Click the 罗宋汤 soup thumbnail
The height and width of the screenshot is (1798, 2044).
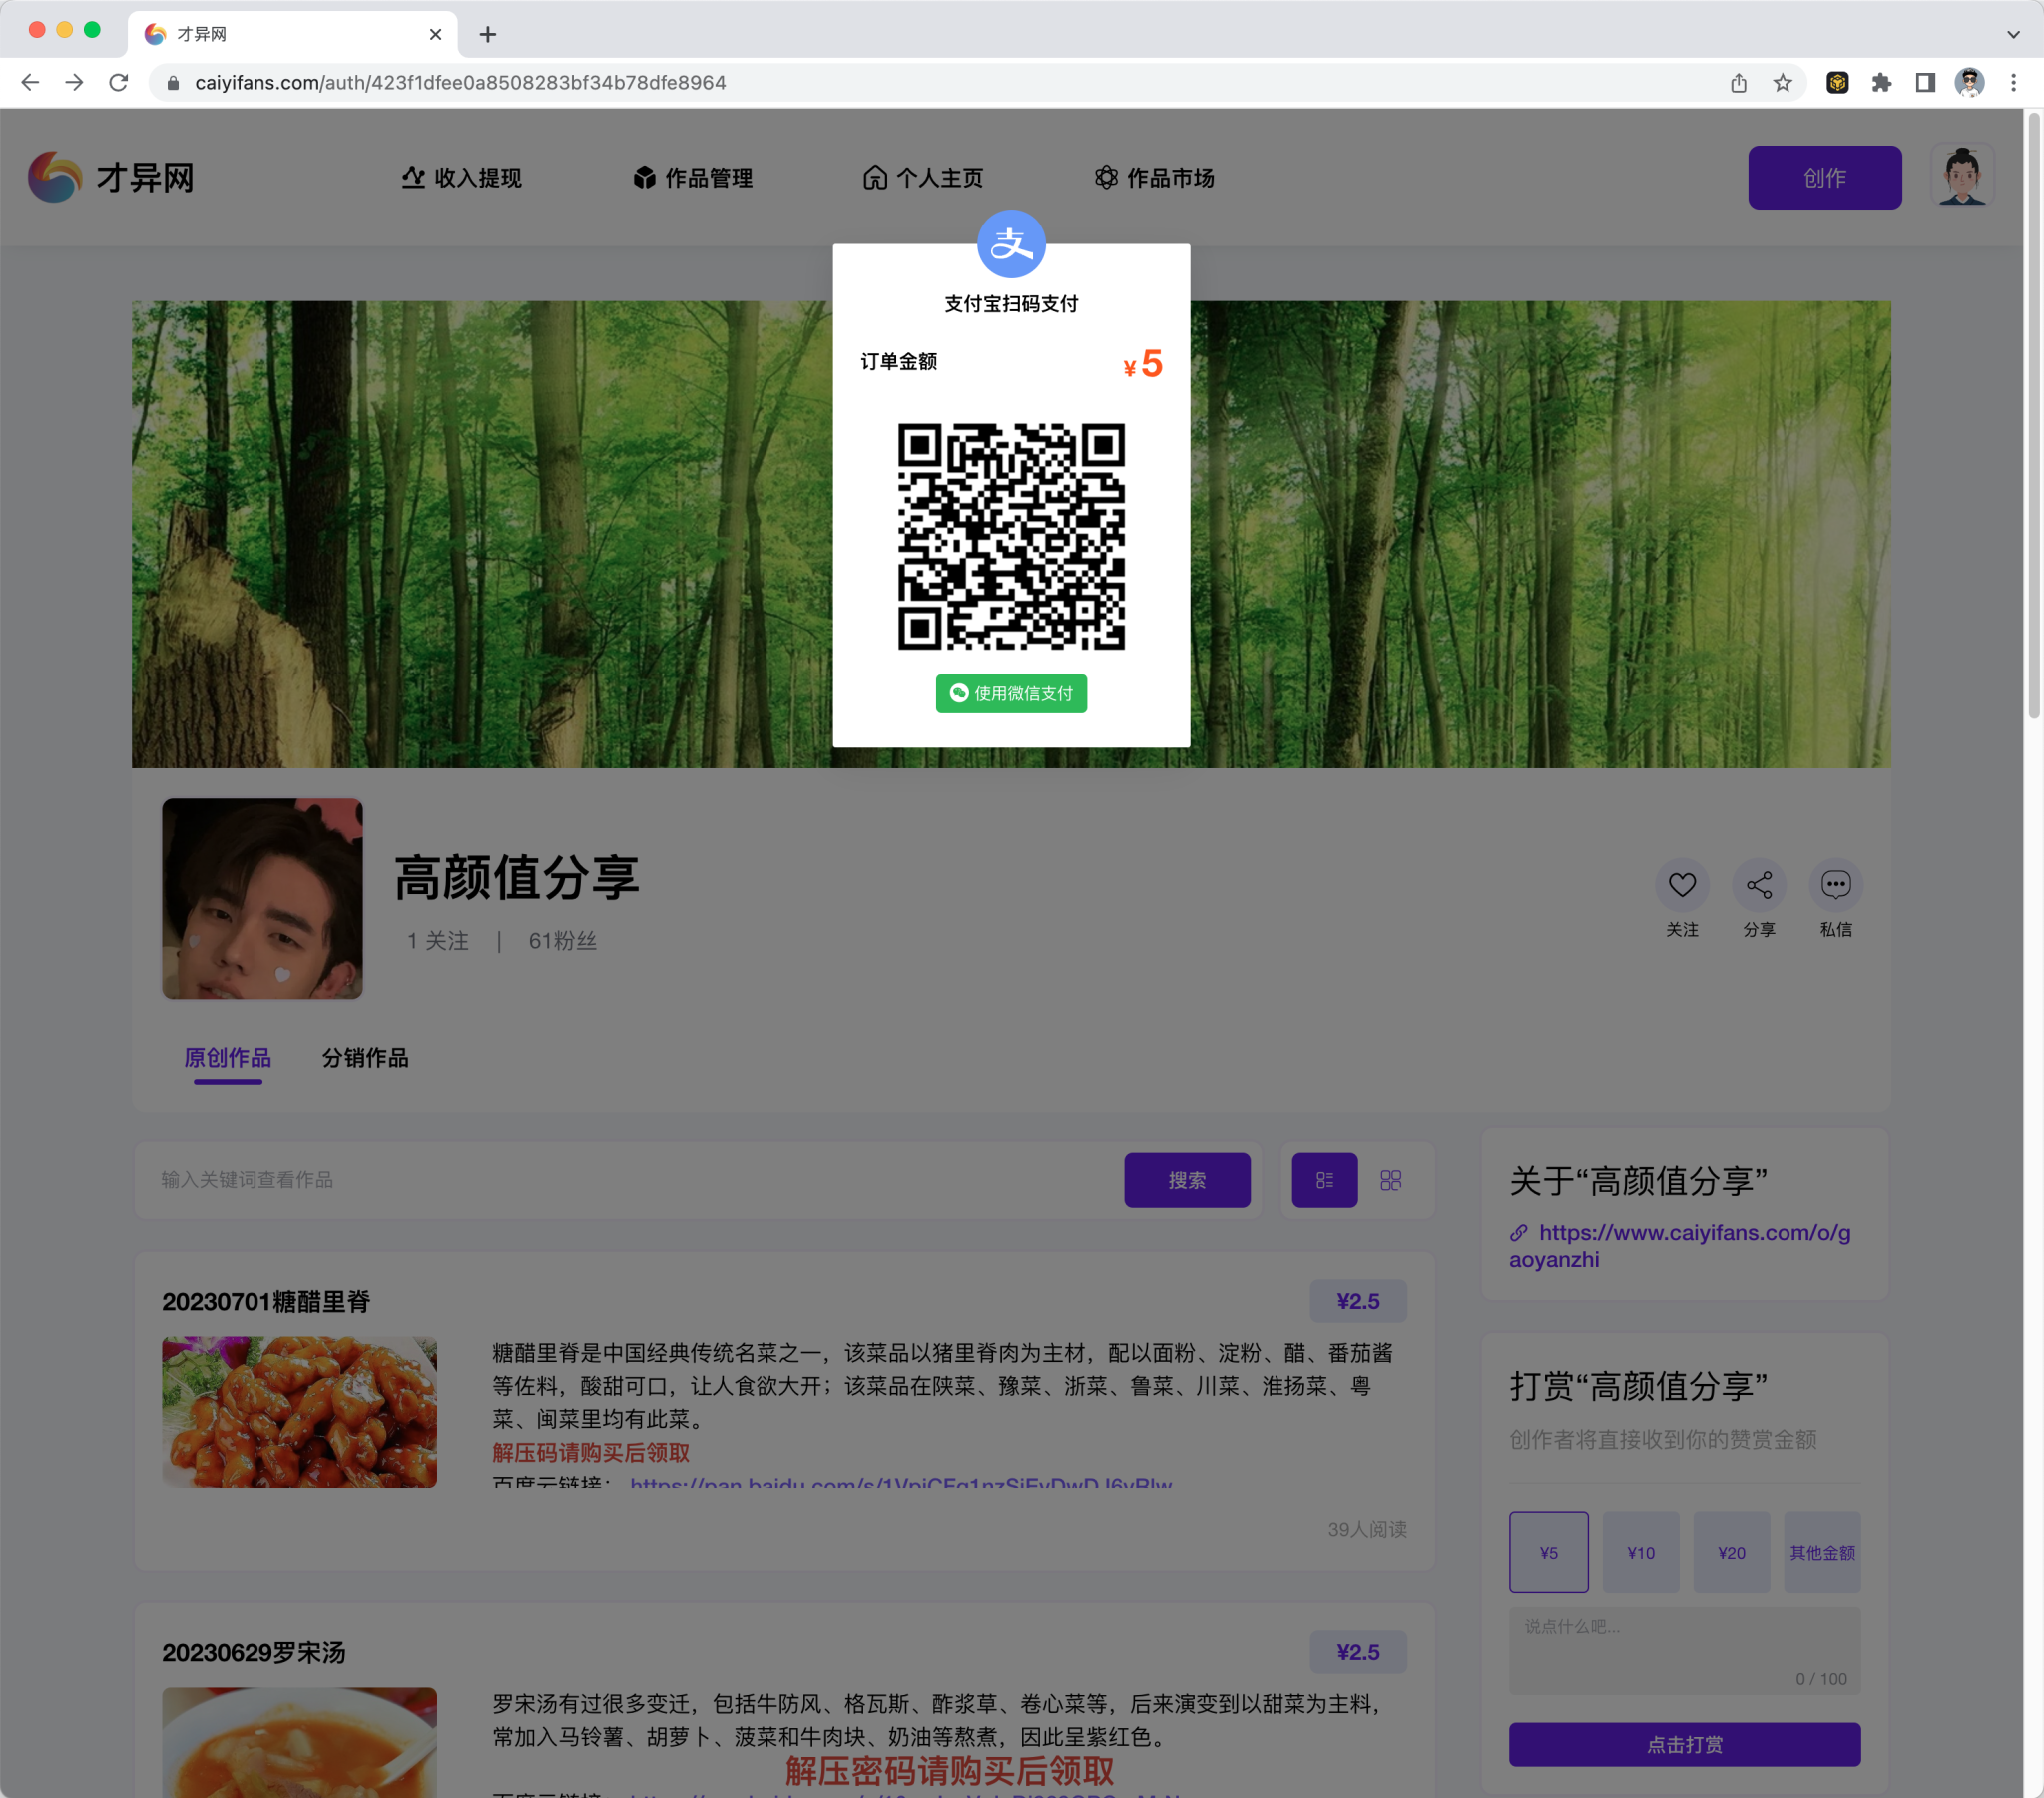(300, 1742)
